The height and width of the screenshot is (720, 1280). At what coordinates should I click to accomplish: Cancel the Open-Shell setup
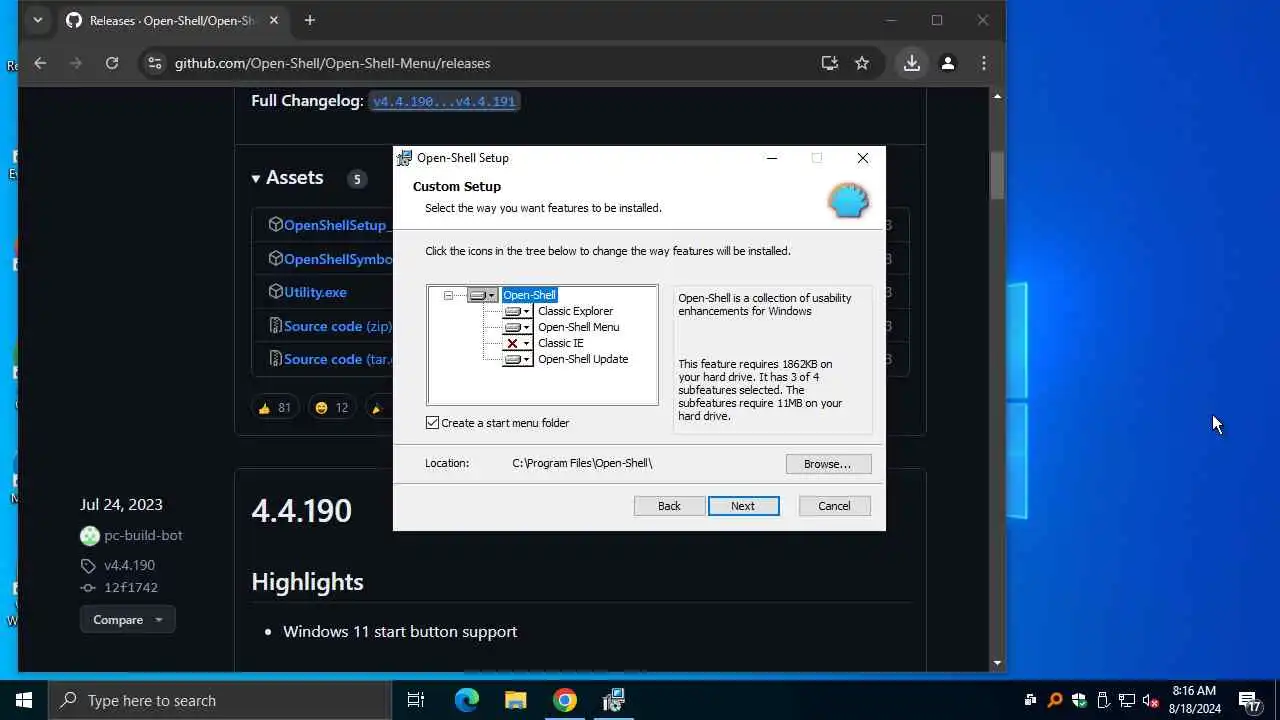834,506
